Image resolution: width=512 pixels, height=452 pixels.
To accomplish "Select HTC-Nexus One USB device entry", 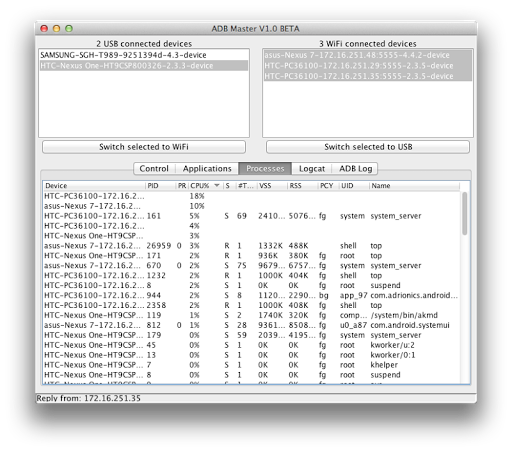I will pos(144,66).
